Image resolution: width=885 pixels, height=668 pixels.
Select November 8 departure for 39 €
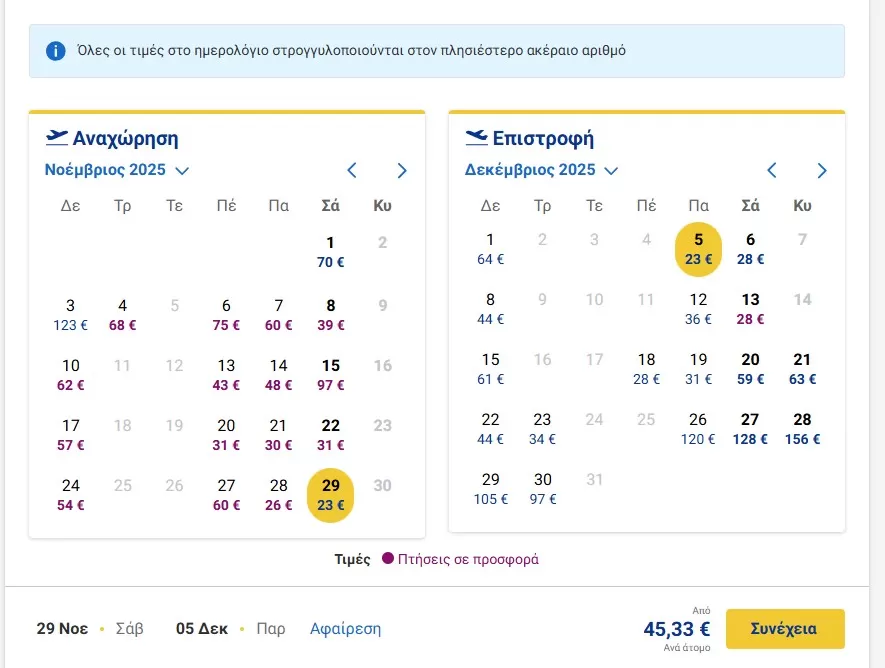click(331, 314)
